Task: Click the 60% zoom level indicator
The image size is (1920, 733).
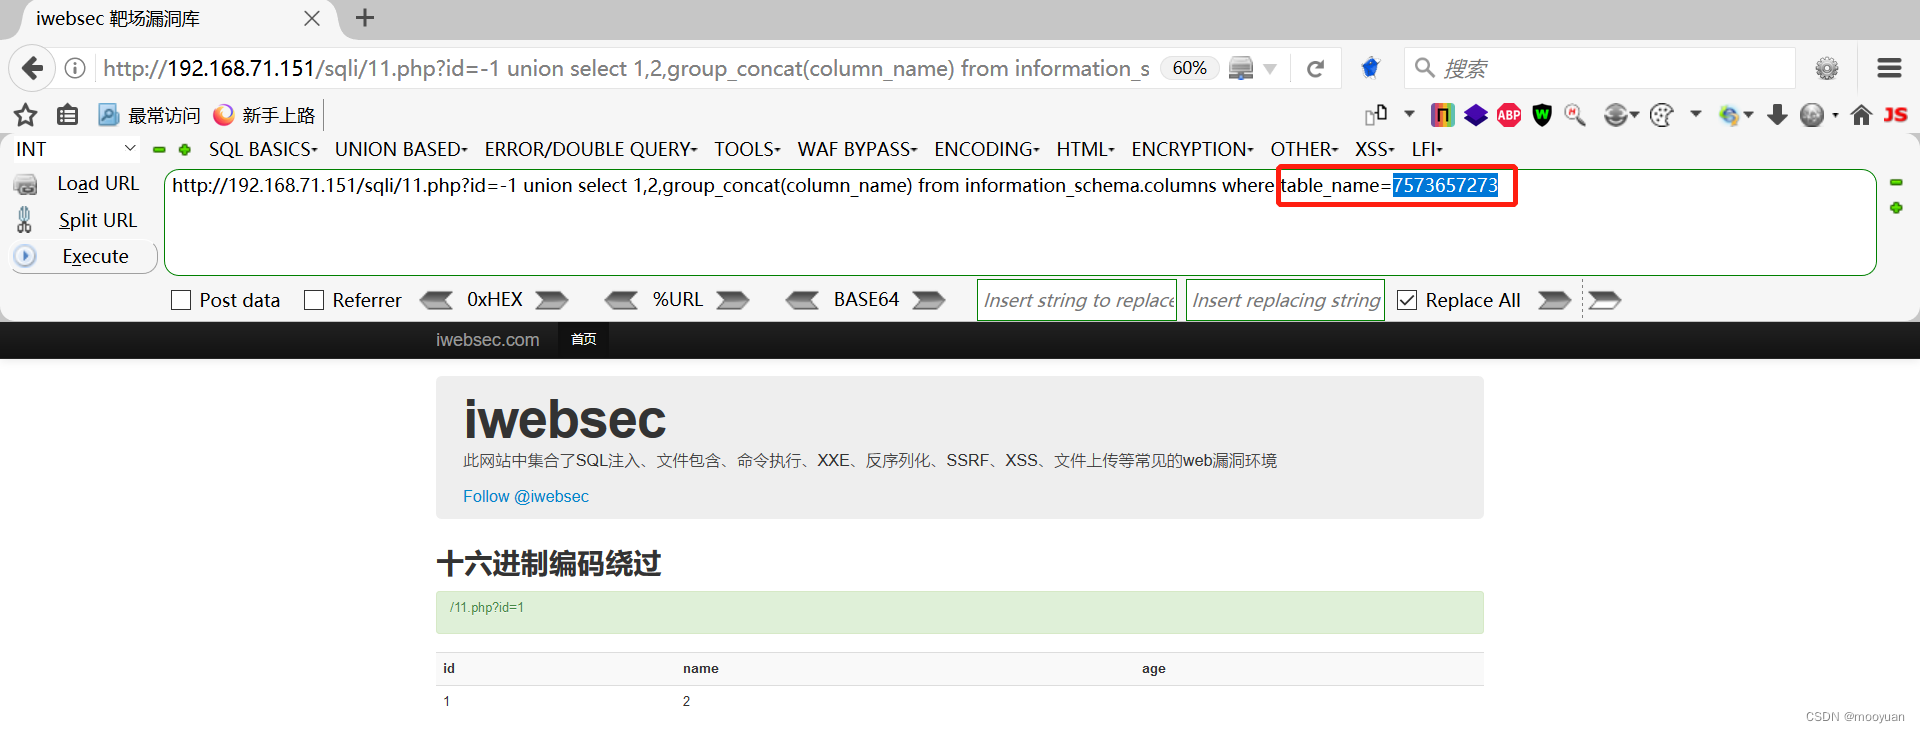Action: [1190, 68]
